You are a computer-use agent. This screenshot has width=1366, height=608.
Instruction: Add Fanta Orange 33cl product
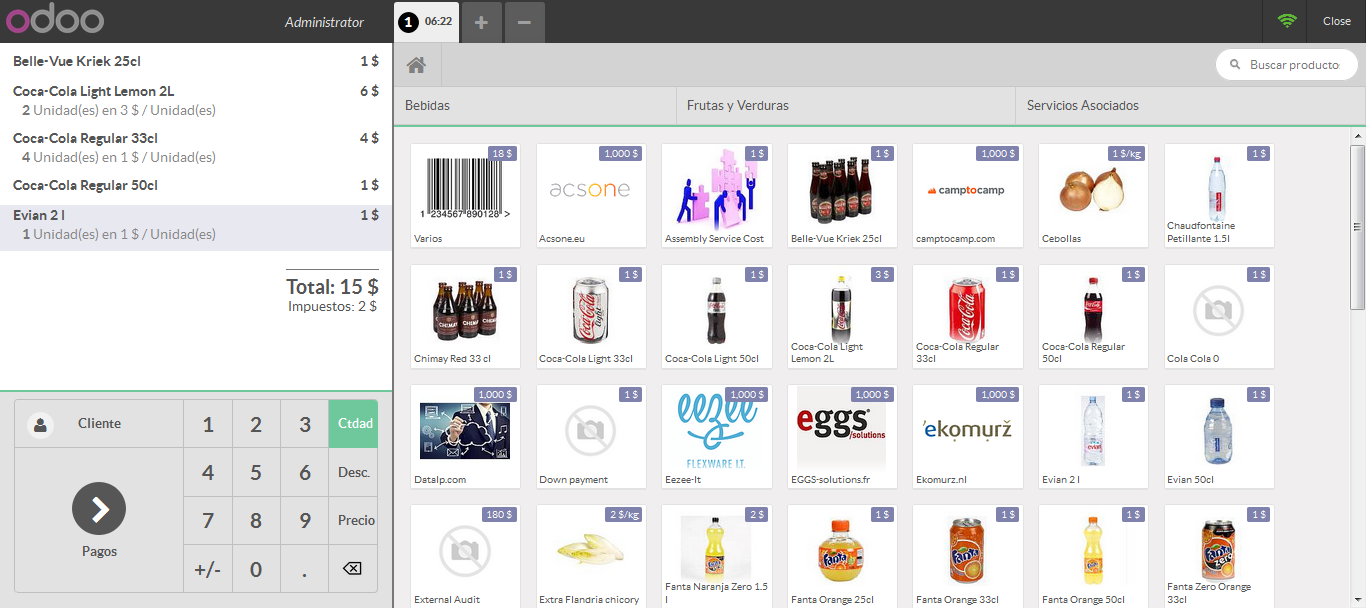[967, 556]
